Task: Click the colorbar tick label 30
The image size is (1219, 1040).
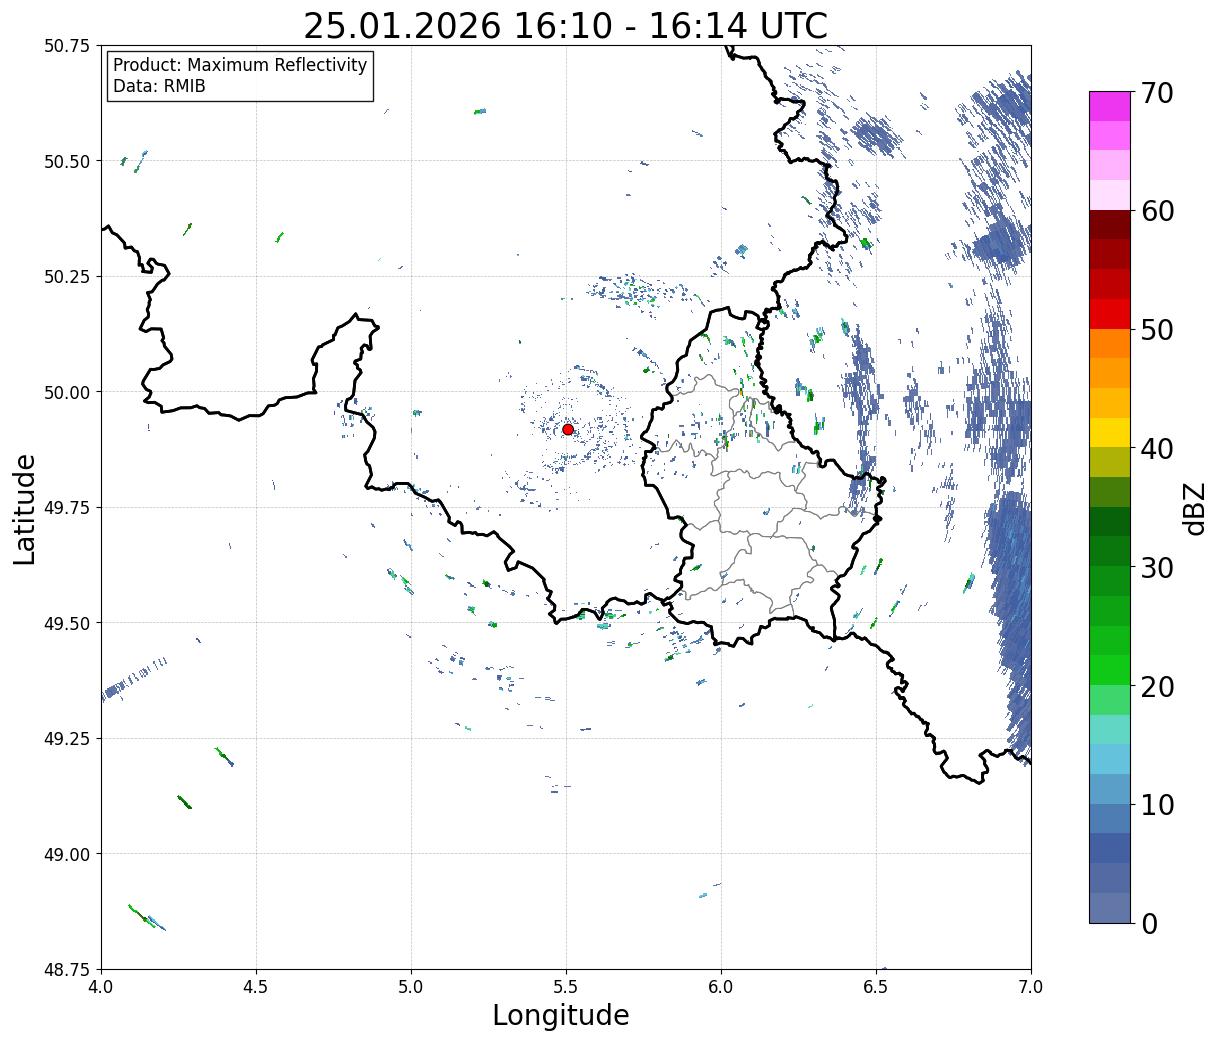Action: (x=1157, y=567)
